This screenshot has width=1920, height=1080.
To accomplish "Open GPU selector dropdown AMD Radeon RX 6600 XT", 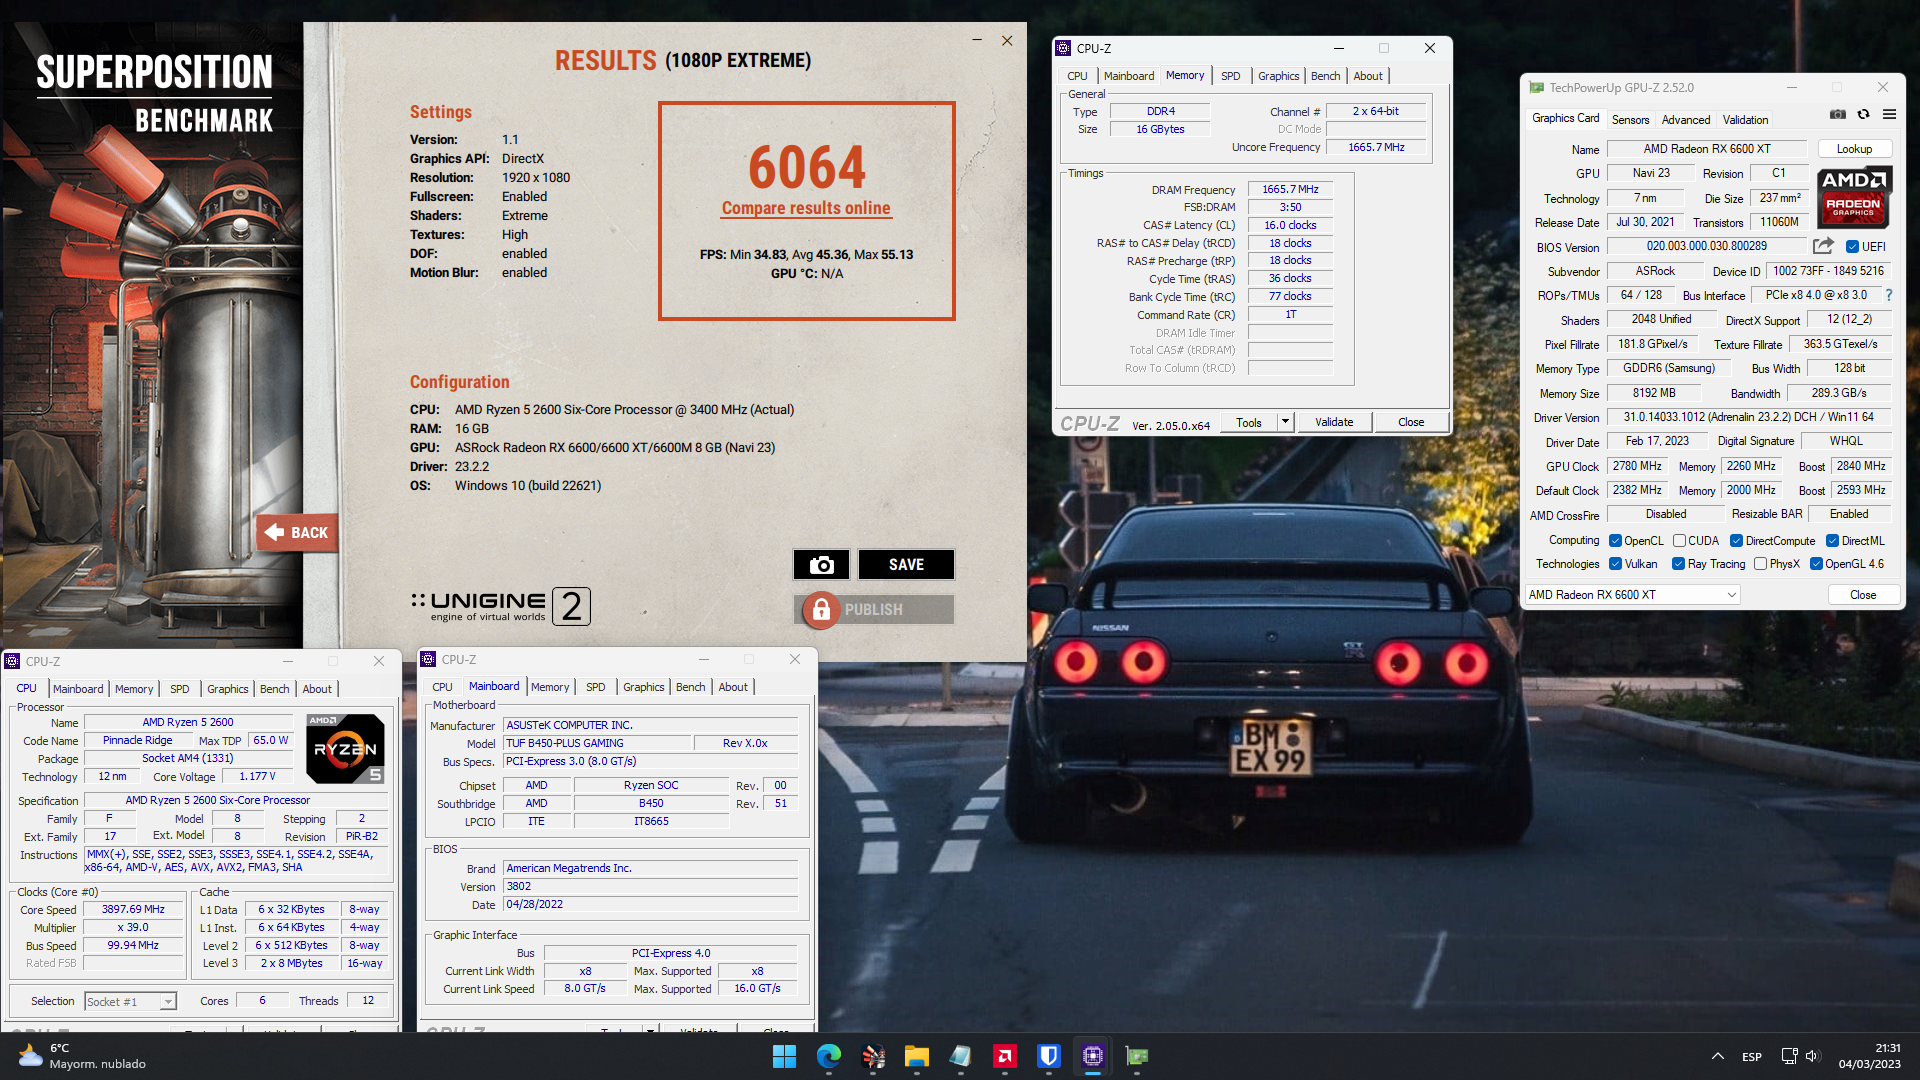I will [x=1632, y=595].
